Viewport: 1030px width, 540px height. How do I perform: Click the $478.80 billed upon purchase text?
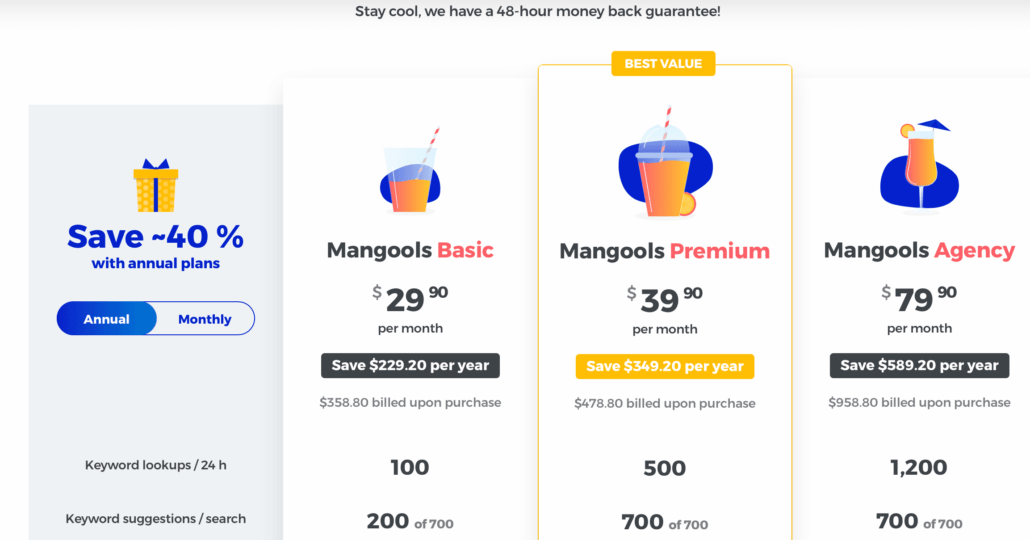click(x=665, y=403)
